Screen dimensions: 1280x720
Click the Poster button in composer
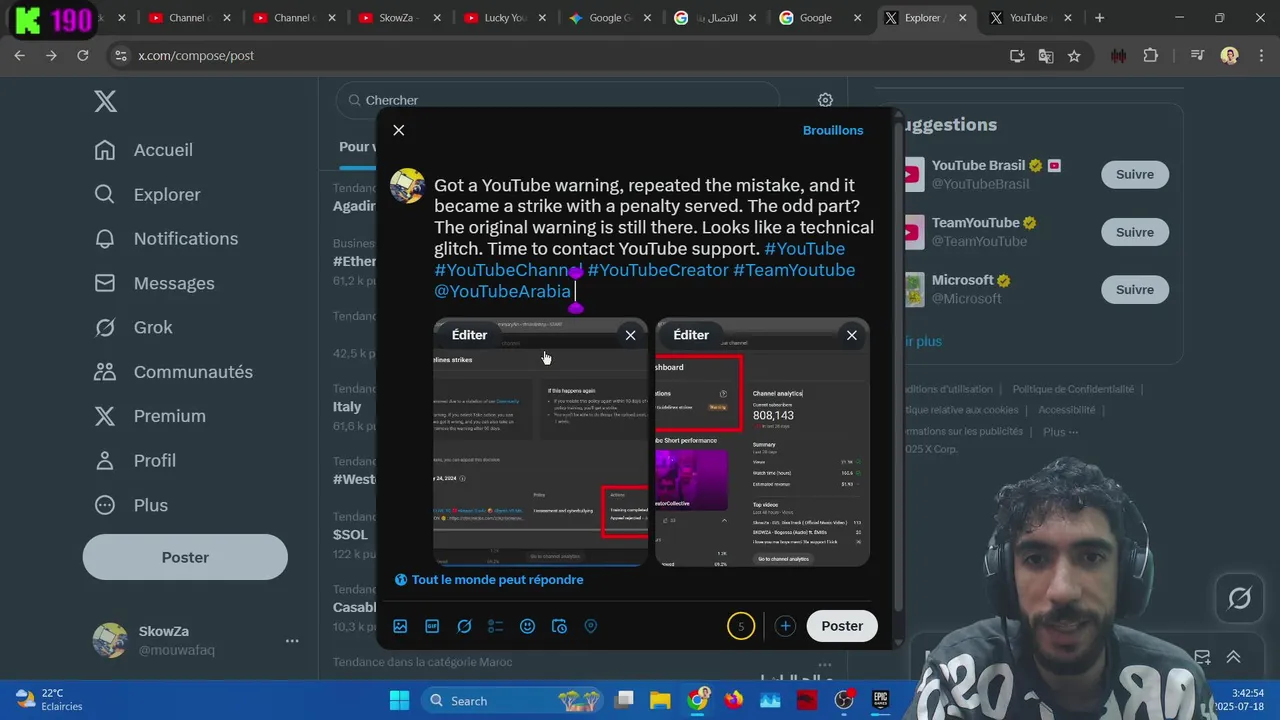click(x=842, y=626)
